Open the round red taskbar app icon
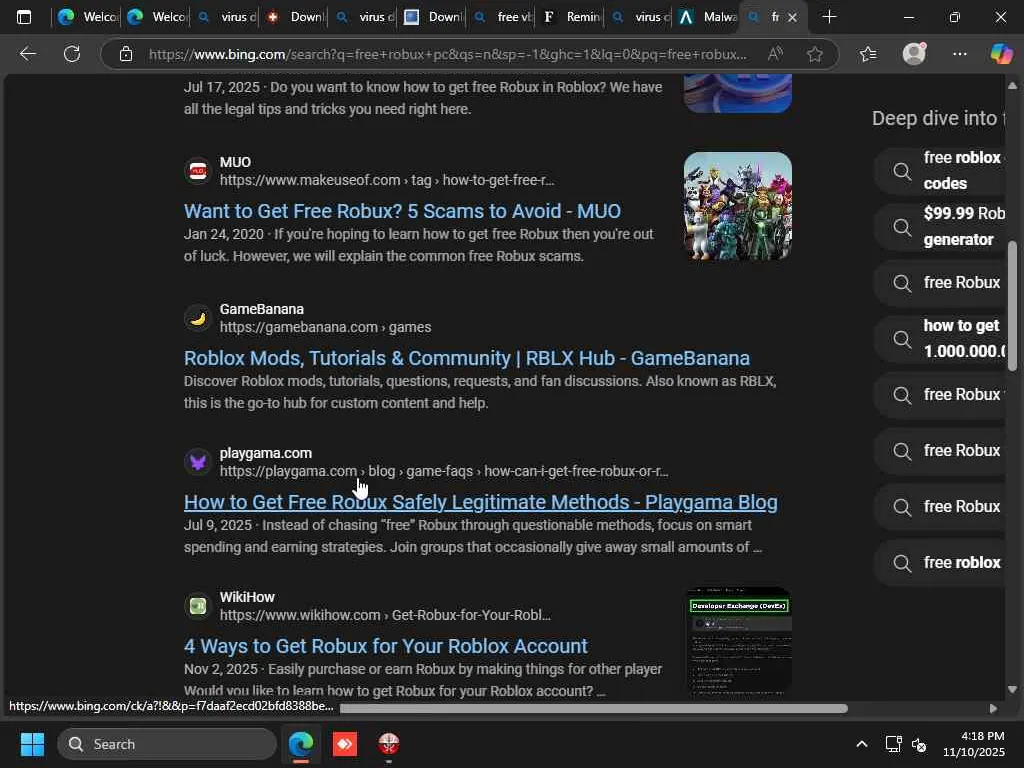 coord(389,744)
